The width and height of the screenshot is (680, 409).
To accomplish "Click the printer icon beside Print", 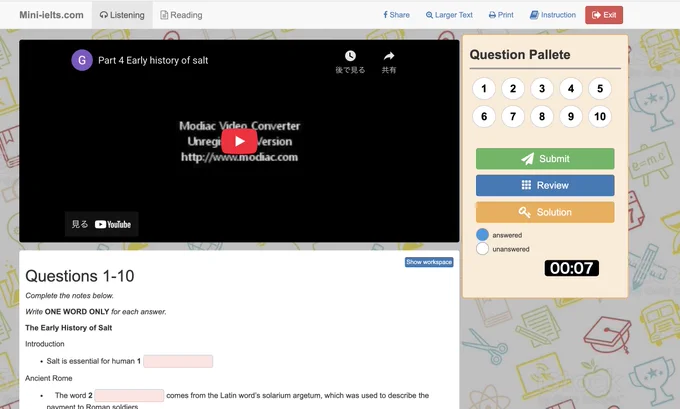I will click(492, 15).
